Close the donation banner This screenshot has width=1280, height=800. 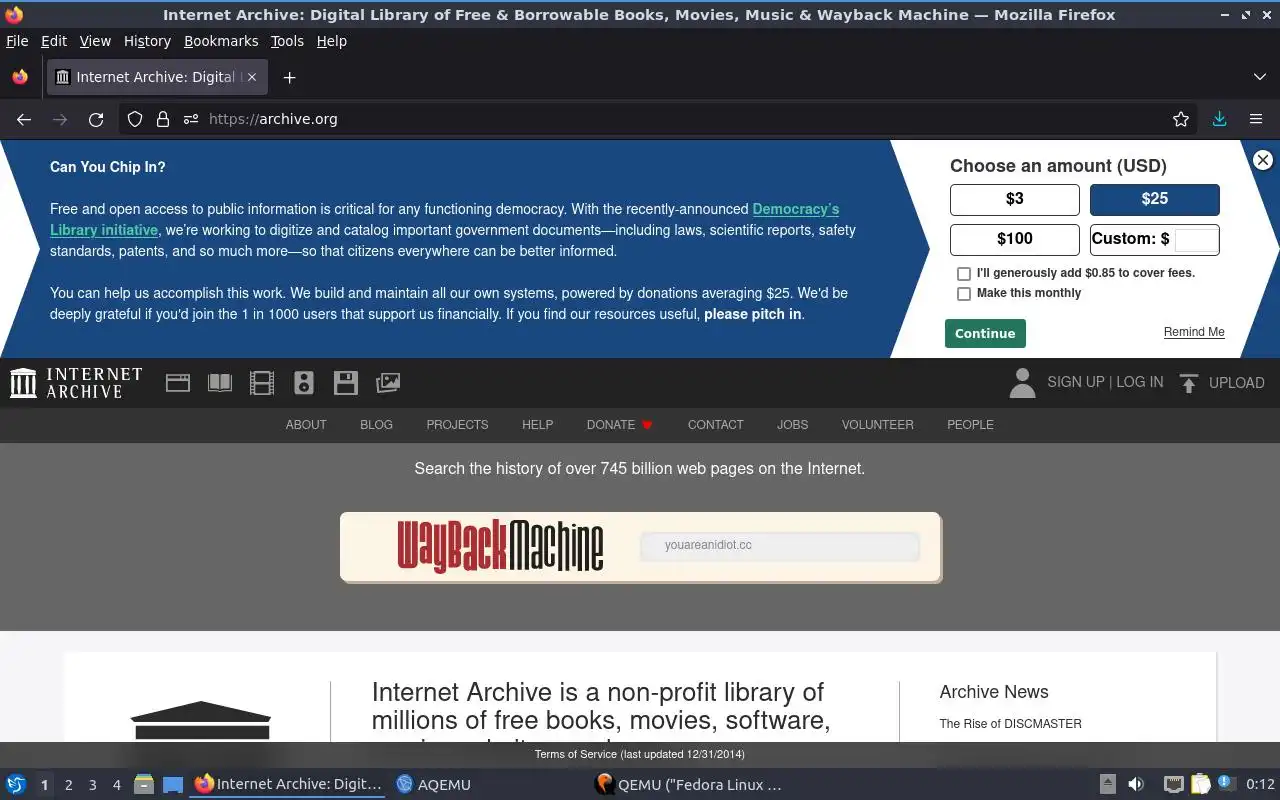(1263, 160)
